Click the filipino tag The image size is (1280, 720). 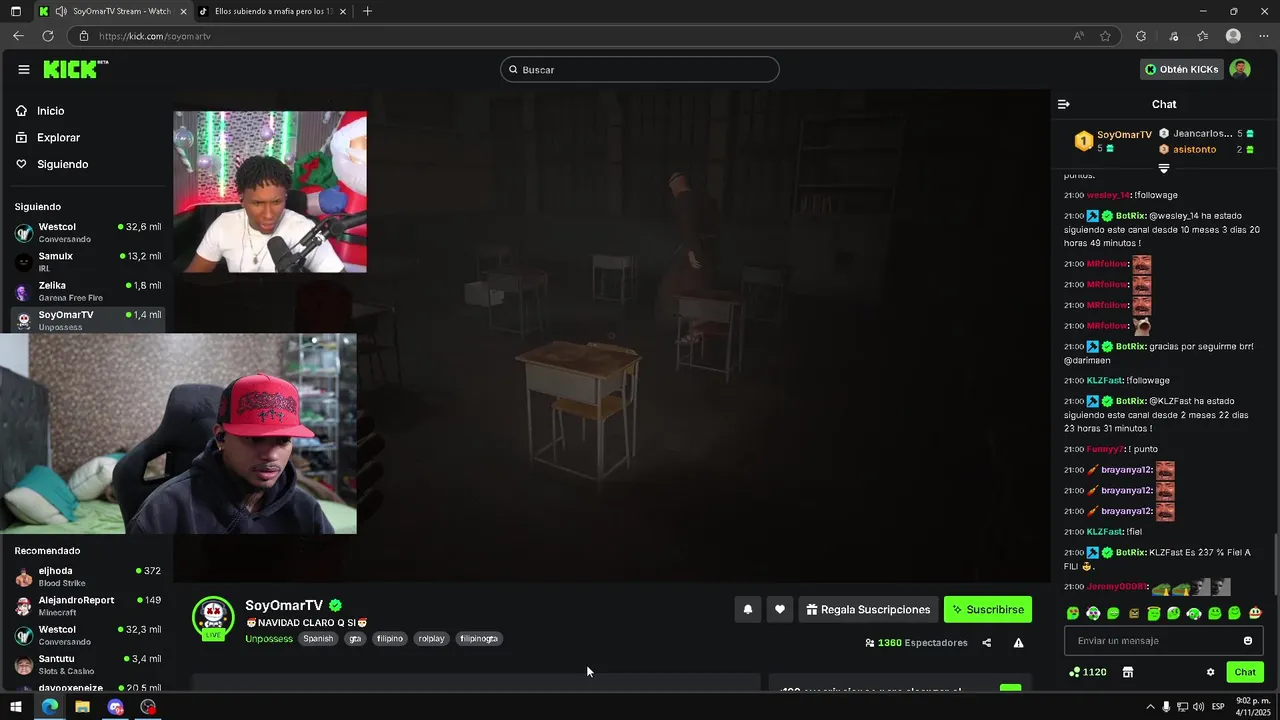click(x=390, y=638)
